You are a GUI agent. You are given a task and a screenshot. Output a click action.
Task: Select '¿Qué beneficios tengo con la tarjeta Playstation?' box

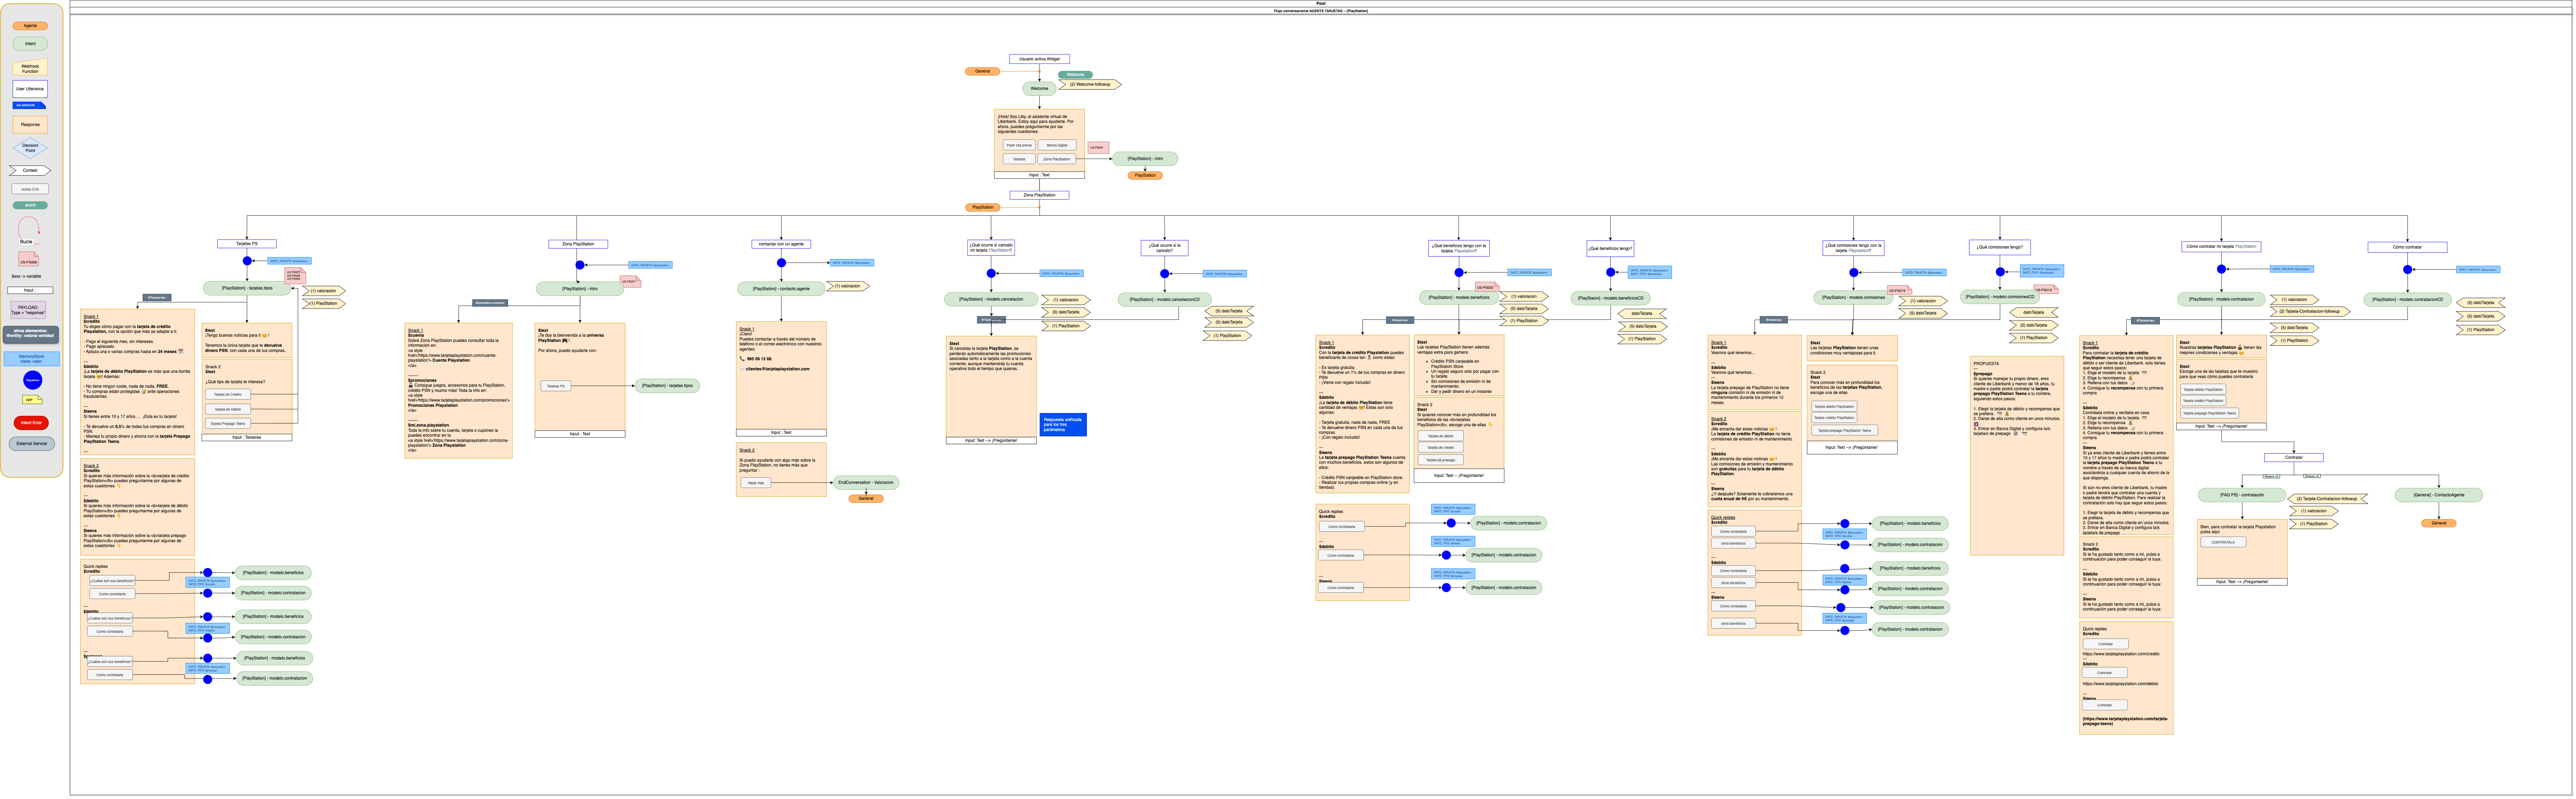(x=1459, y=248)
